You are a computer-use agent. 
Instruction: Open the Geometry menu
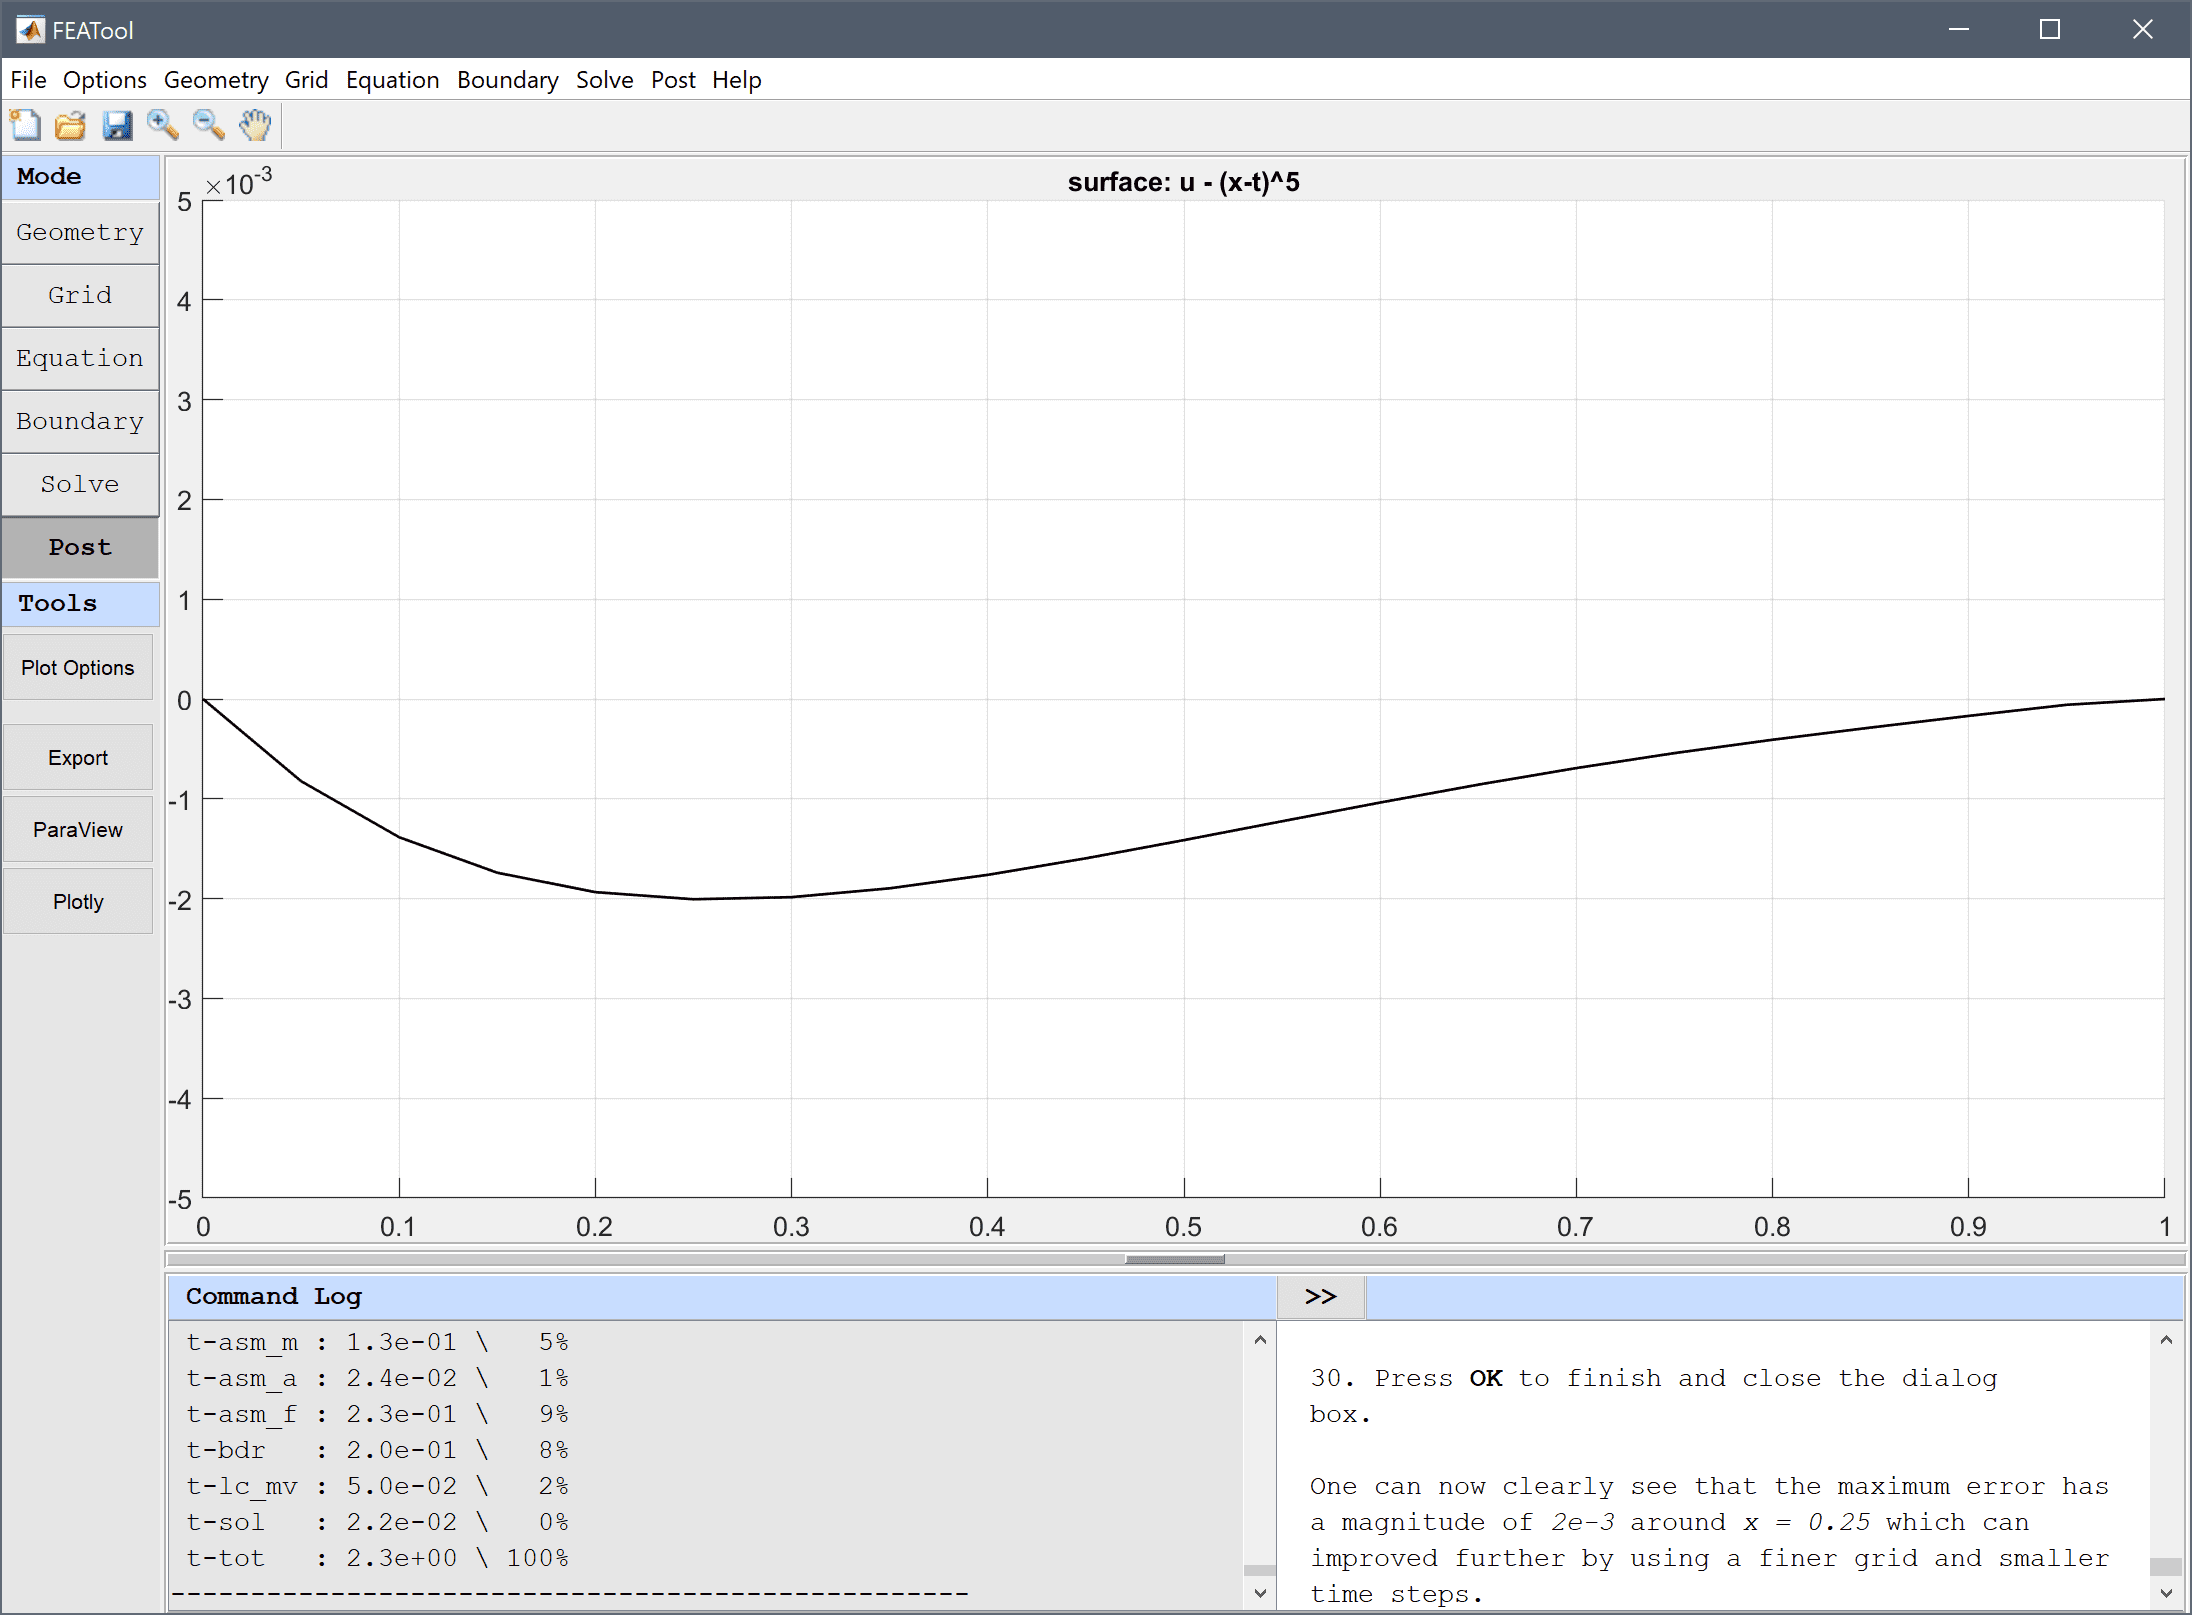tap(216, 80)
